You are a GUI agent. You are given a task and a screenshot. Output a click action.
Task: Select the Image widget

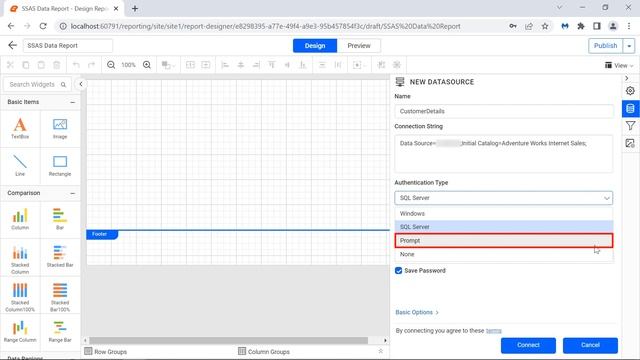tap(60, 128)
